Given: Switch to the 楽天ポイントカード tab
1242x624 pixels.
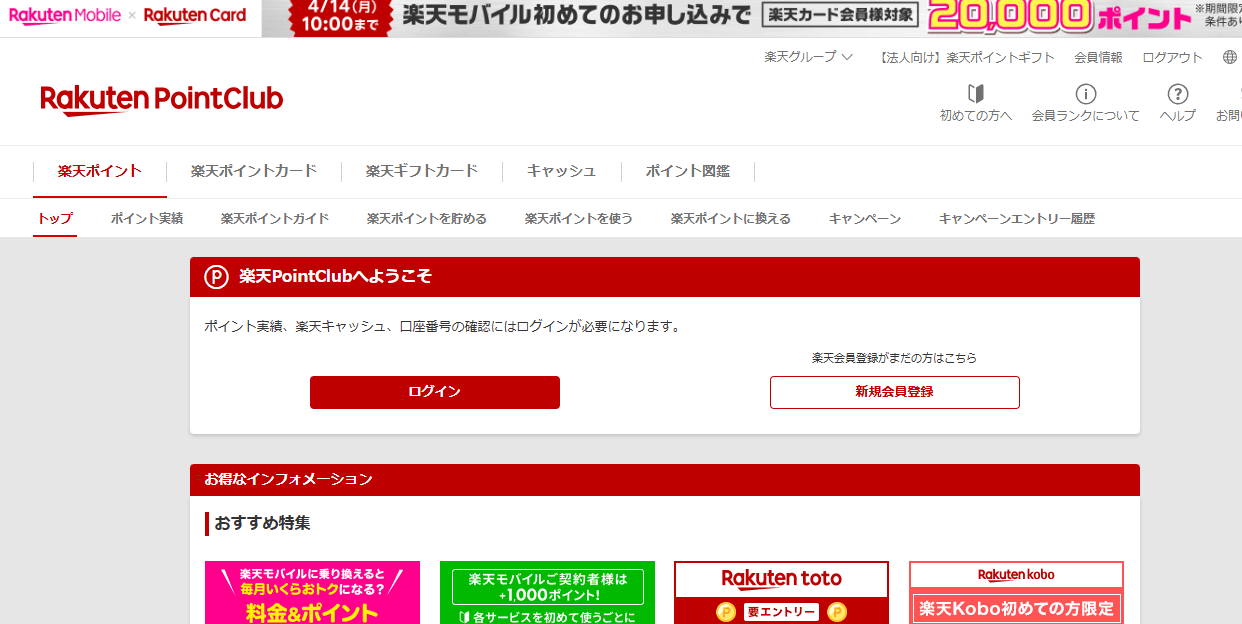Looking at the screenshot, I should coord(254,171).
